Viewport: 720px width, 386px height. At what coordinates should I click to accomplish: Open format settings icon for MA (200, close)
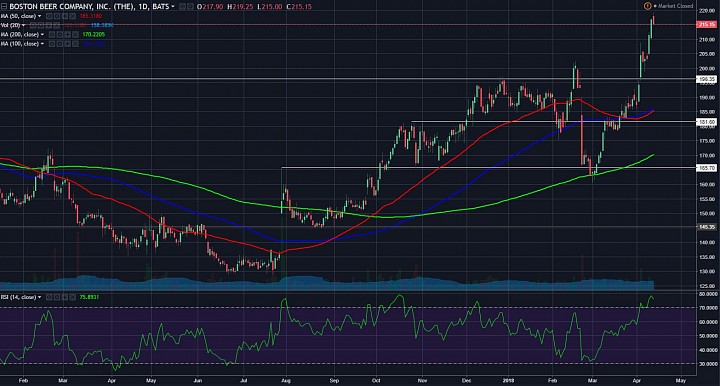pos(60,34)
